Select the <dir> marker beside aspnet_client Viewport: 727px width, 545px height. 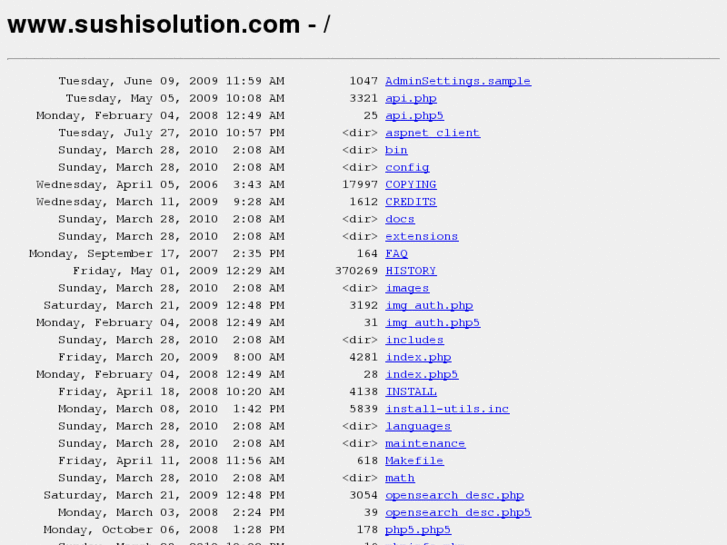point(360,133)
